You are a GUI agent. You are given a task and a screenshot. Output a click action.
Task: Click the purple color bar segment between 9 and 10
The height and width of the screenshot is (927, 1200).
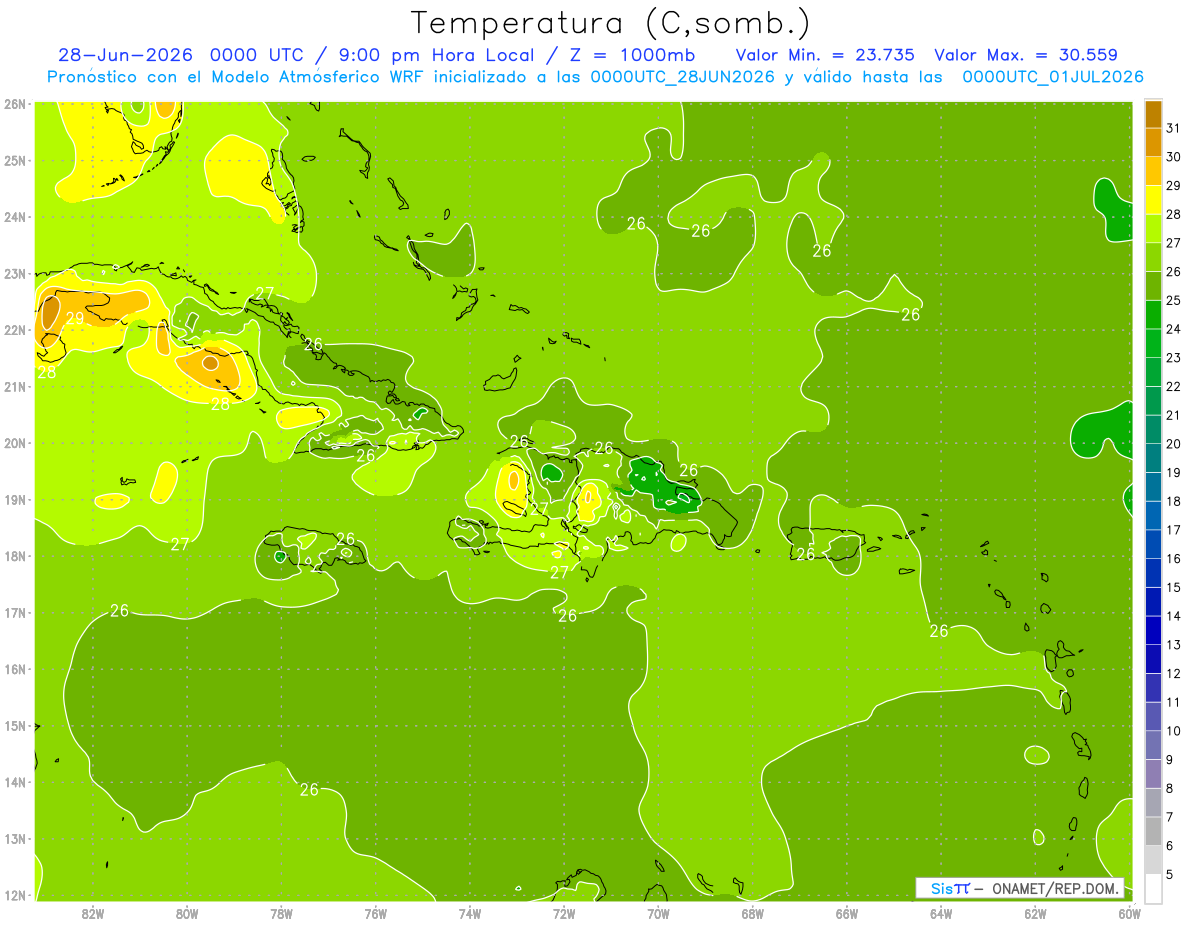click(1153, 745)
